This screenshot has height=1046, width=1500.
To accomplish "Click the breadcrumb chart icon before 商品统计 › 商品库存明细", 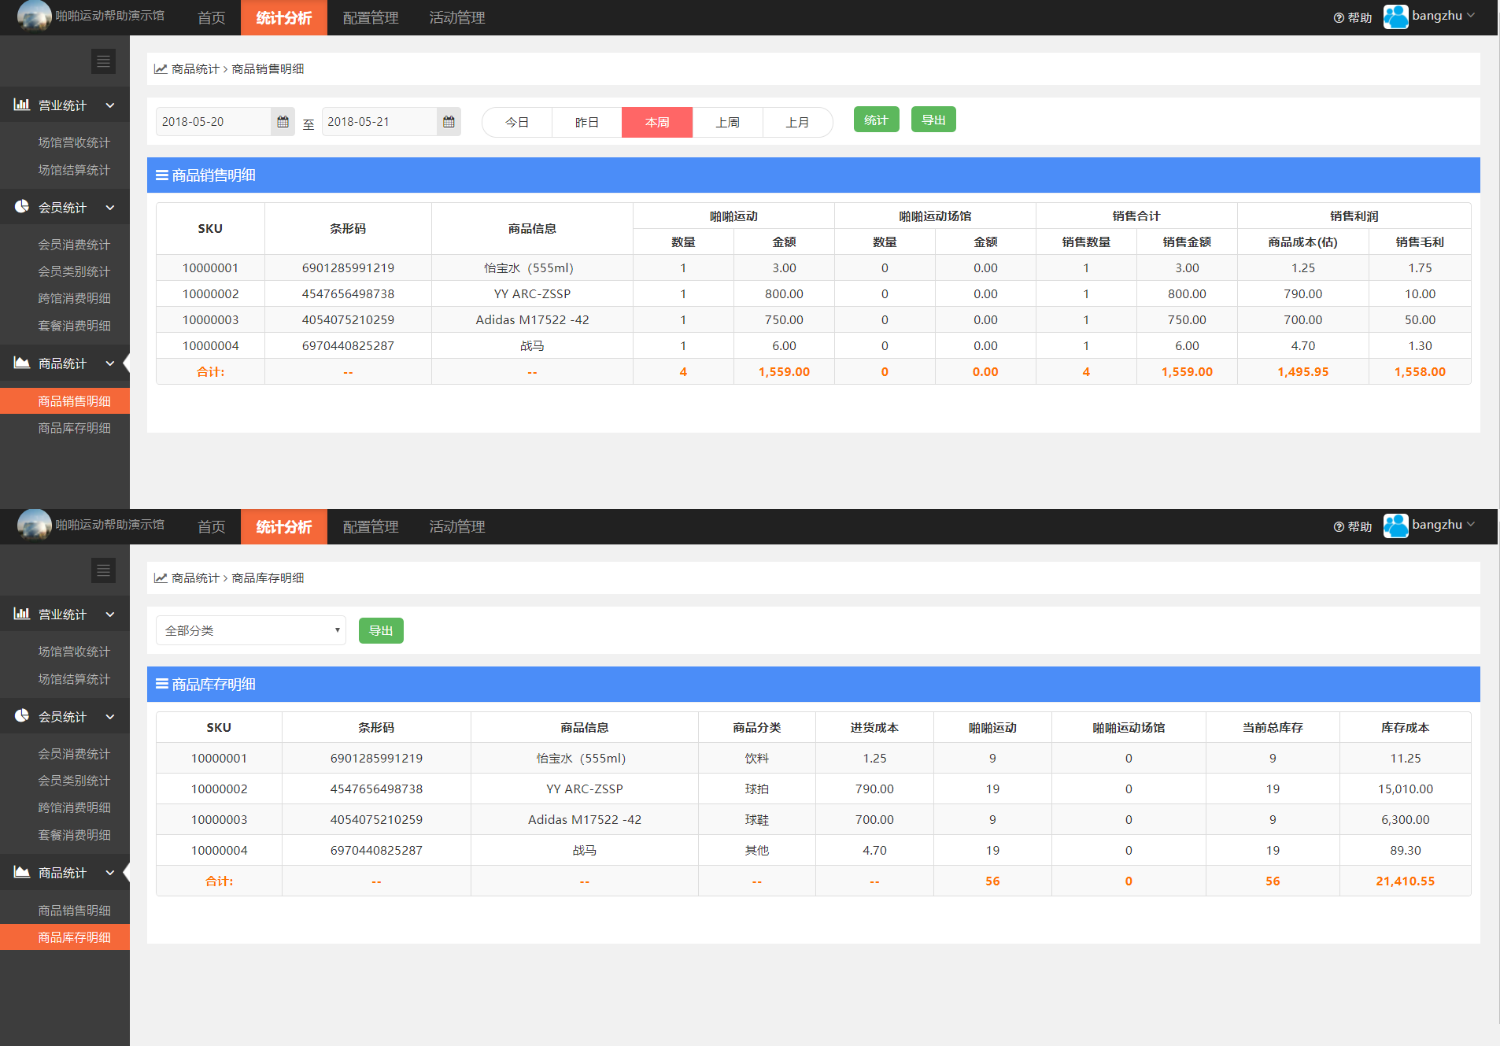I will click(160, 578).
